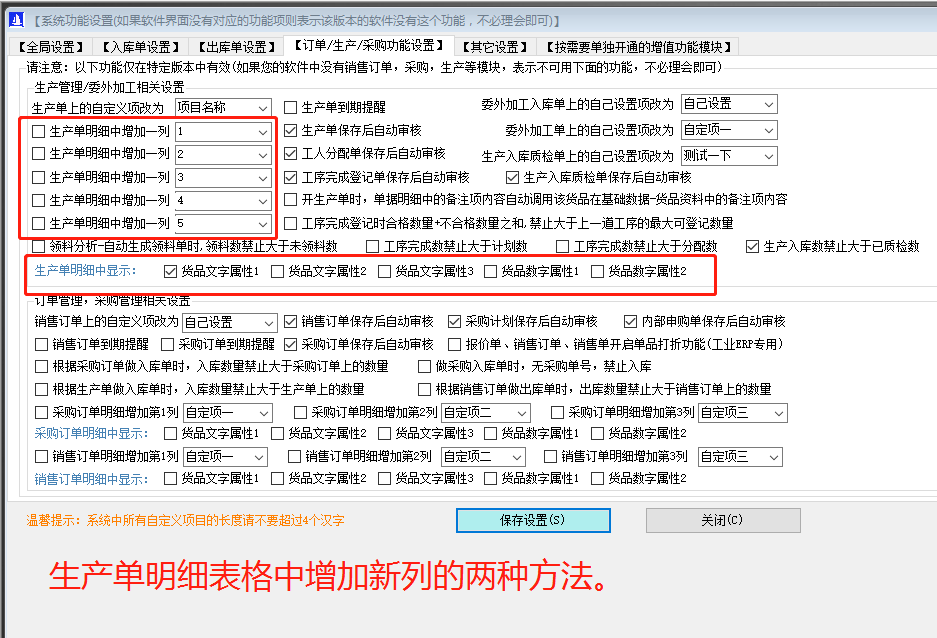Enable the 生产单到期提醒 checkbox
This screenshot has height=638, width=937.
pos(289,107)
